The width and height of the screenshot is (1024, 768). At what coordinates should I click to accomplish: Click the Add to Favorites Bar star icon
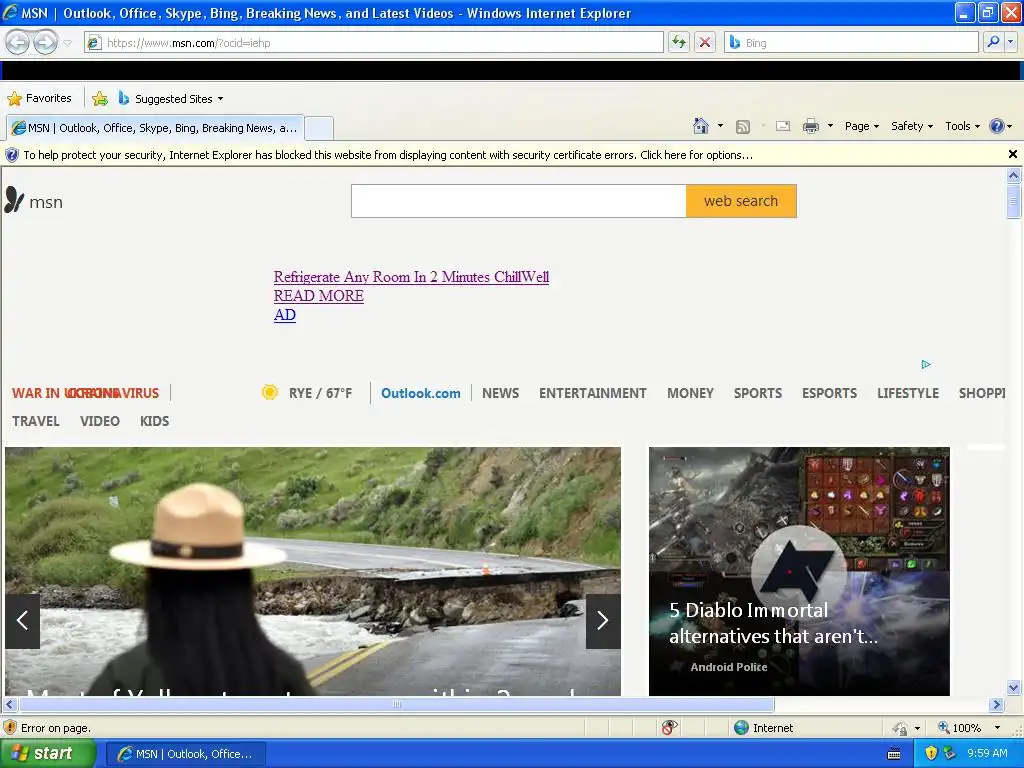pos(100,99)
